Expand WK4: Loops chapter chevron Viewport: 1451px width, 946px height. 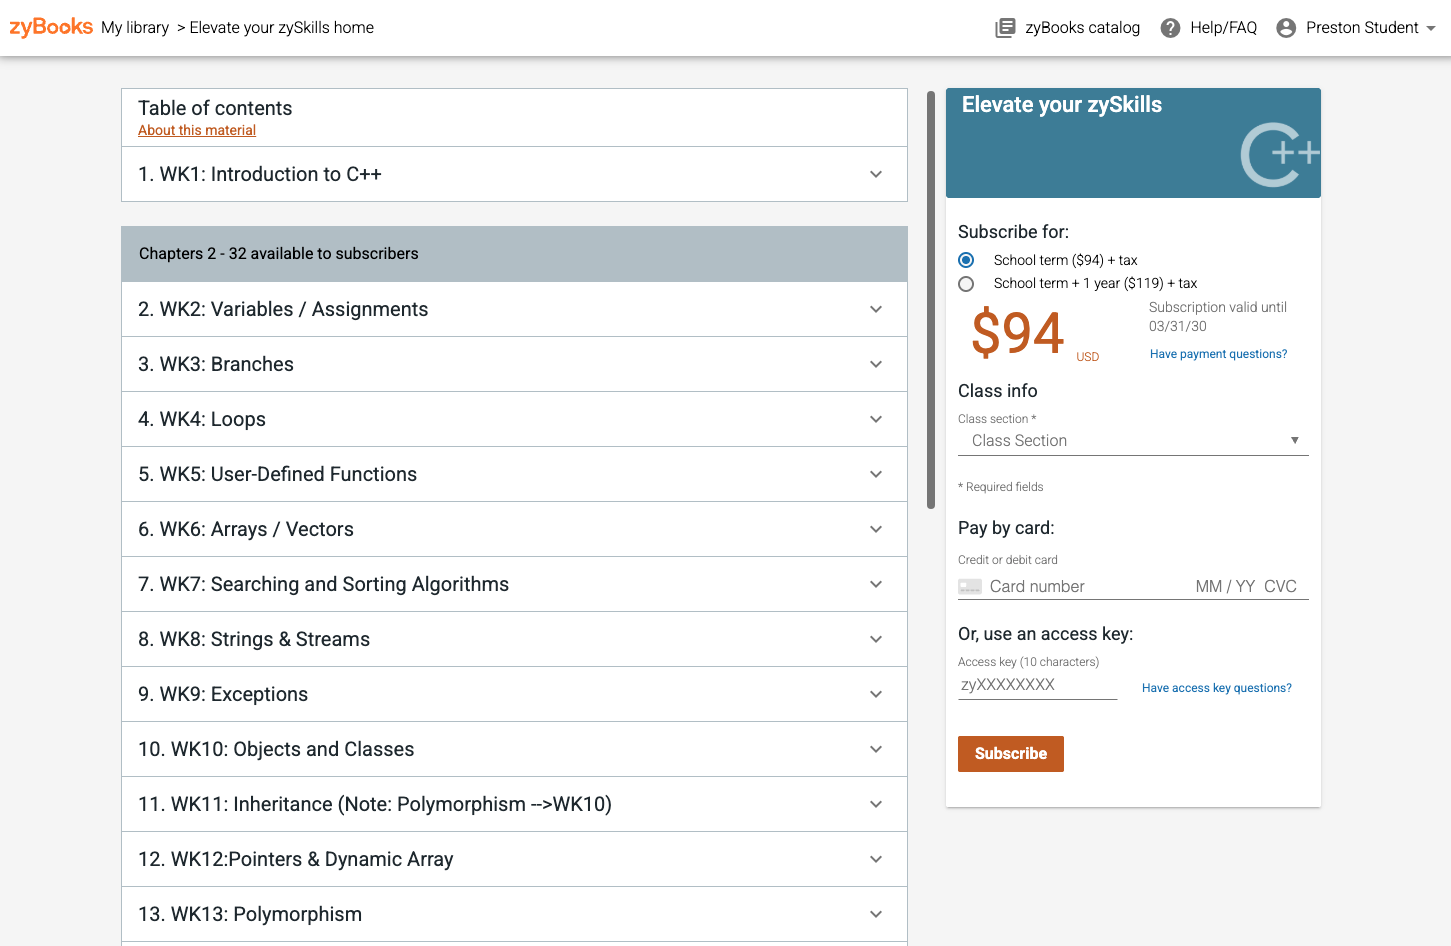(876, 419)
